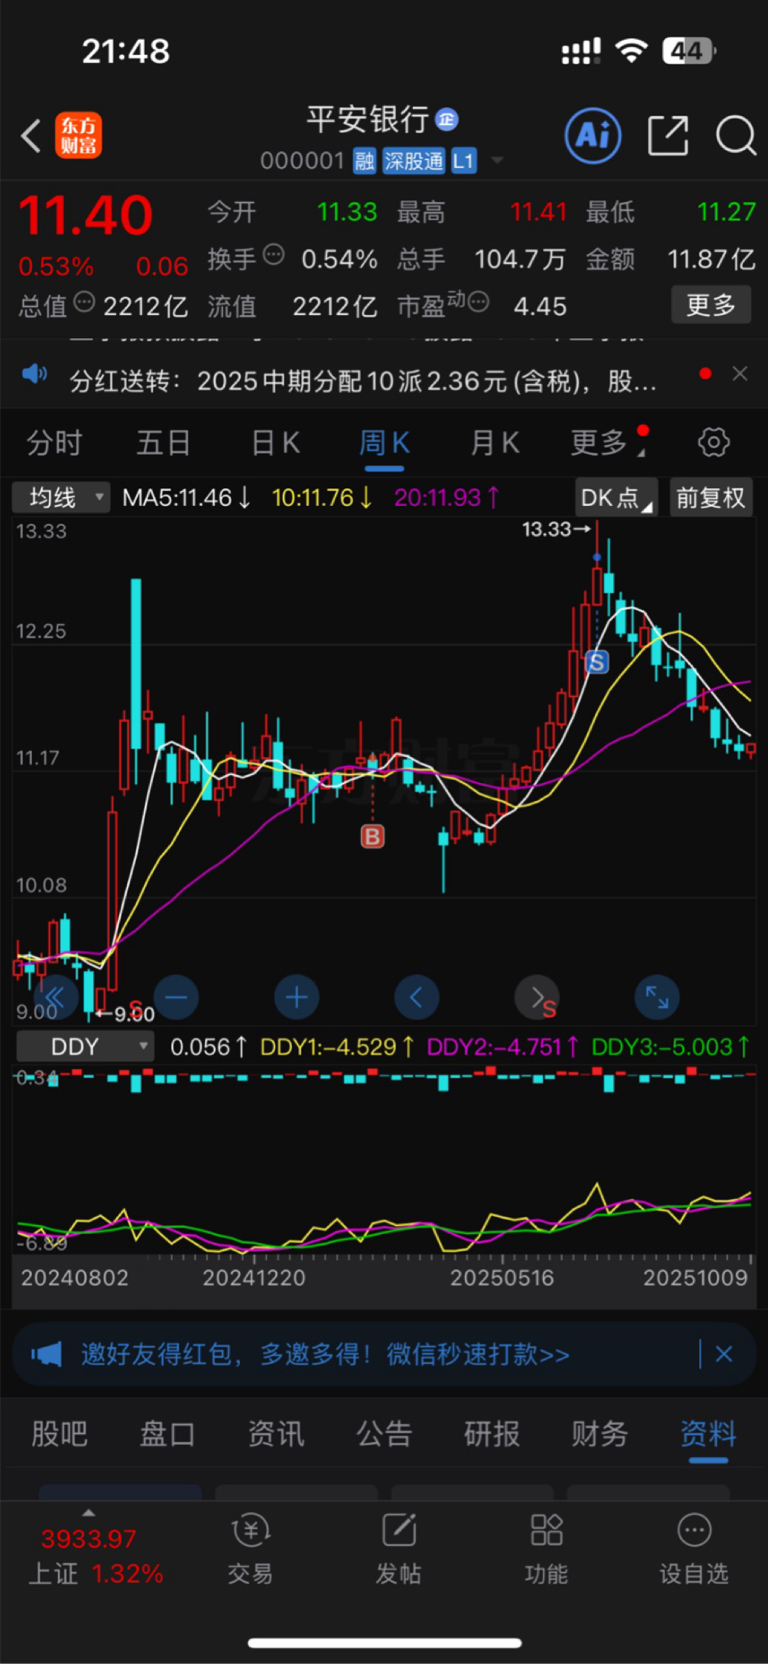This screenshot has height=1664, width=768.
Task: Tap the 深股通 badge
Action: 414,161
